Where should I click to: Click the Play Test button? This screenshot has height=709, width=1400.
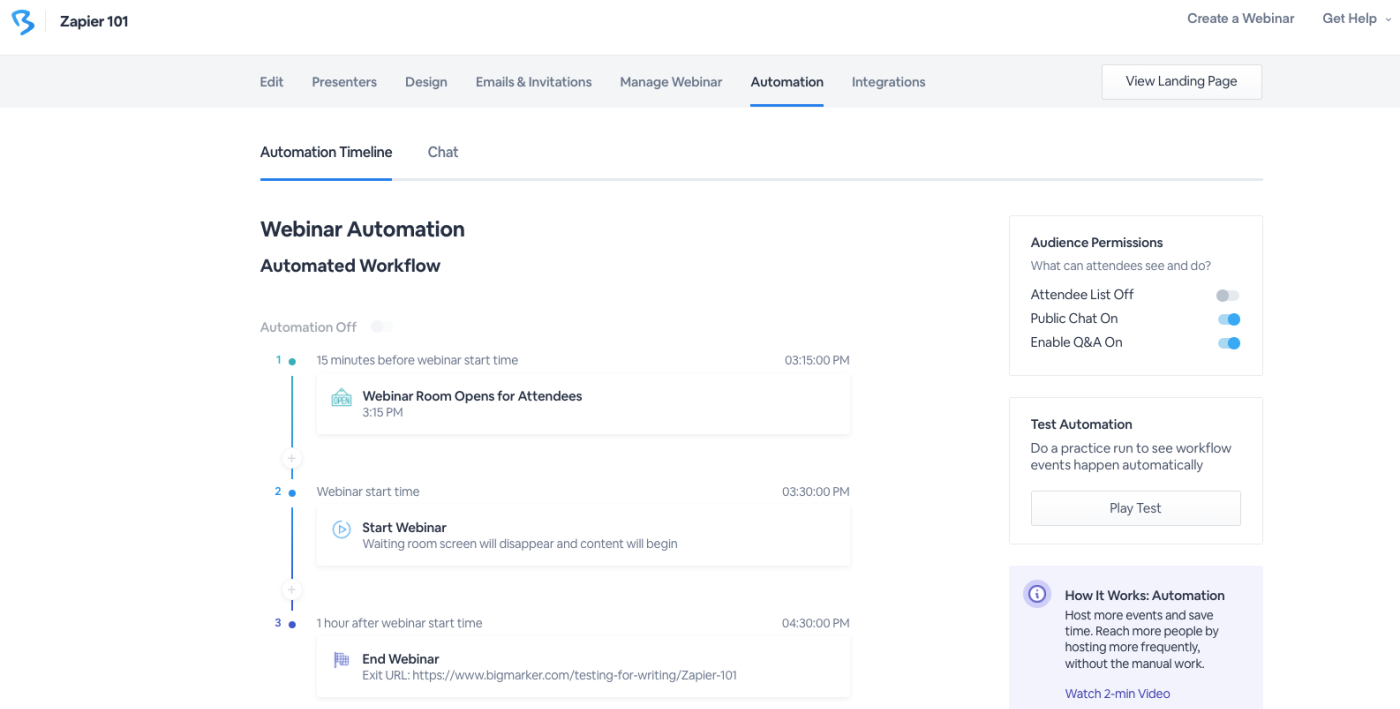click(1135, 508)
